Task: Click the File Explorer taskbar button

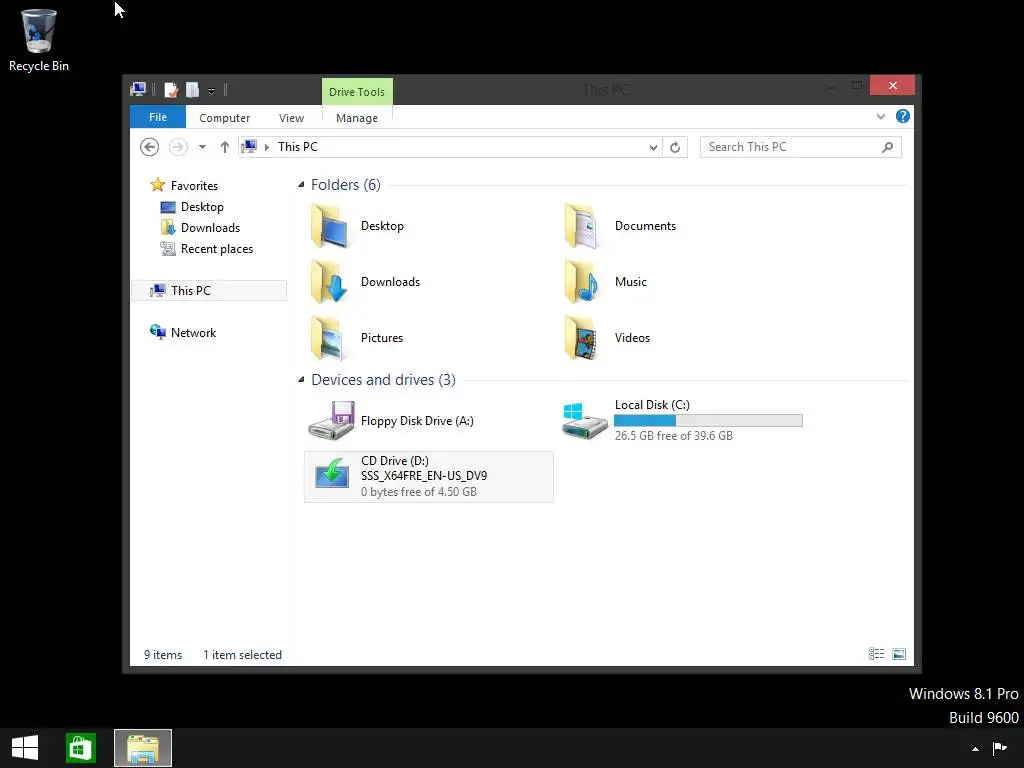Action: pos(143,748)
